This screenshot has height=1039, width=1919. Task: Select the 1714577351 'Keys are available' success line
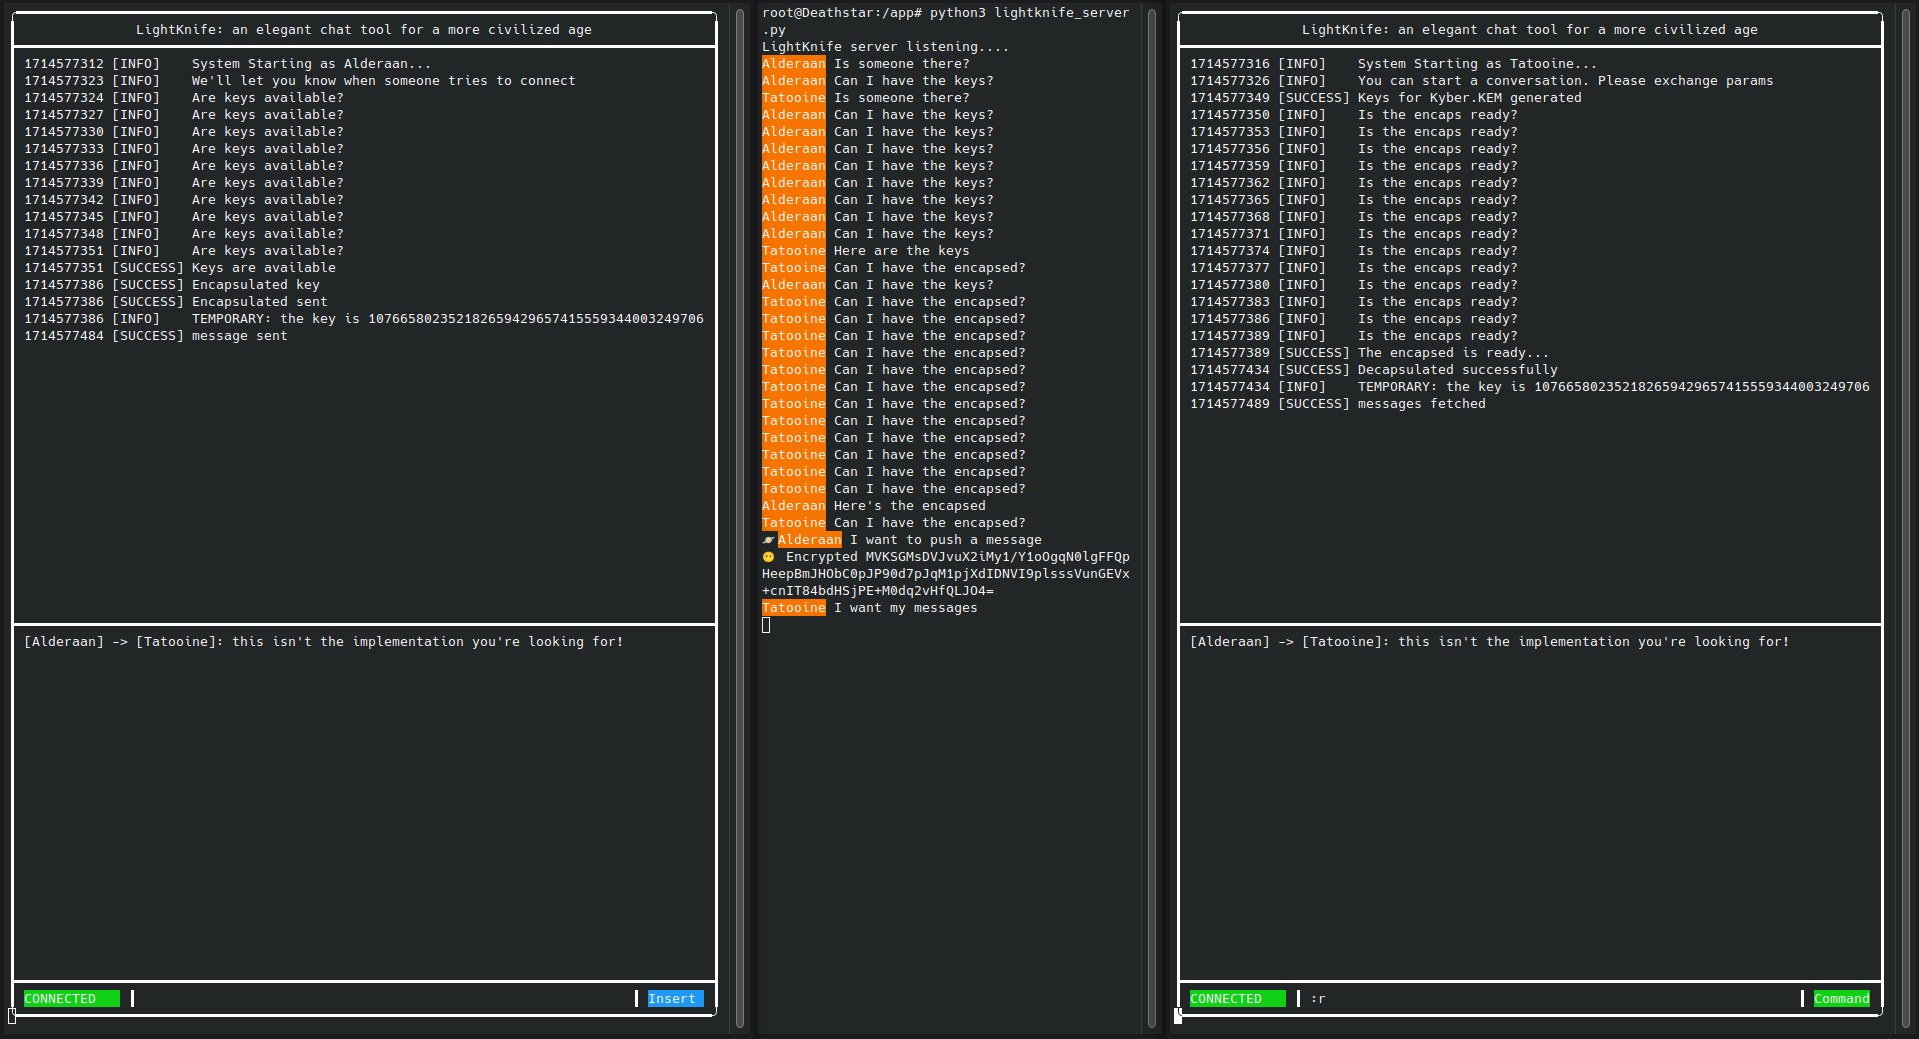pos(180,268)
